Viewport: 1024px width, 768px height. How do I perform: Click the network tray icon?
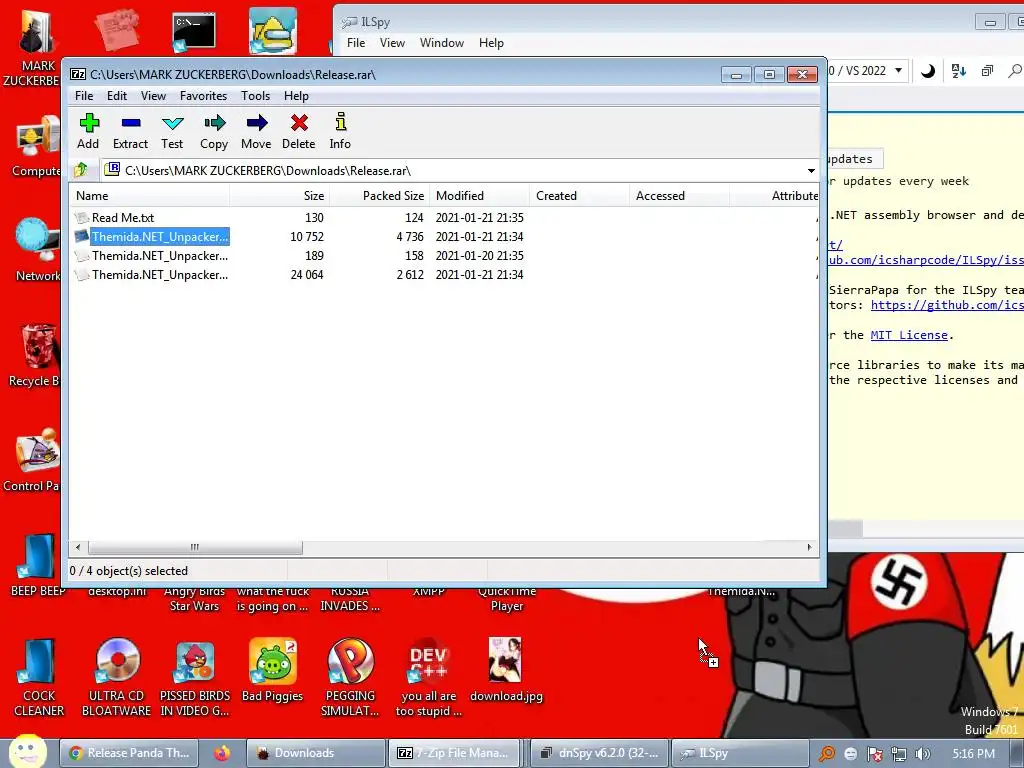click(x=898, y=754)
